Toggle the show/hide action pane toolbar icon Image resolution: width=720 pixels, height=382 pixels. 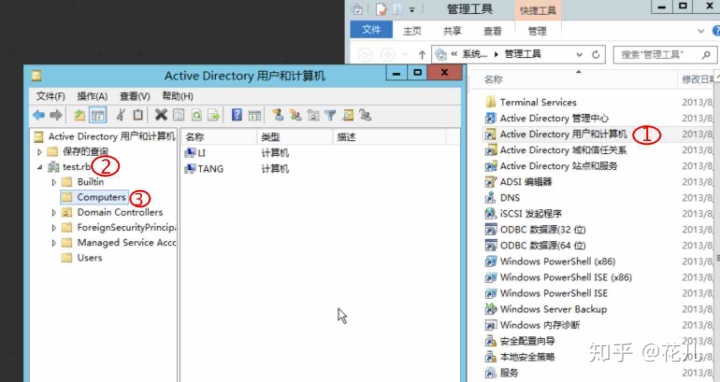coord(254,115)
